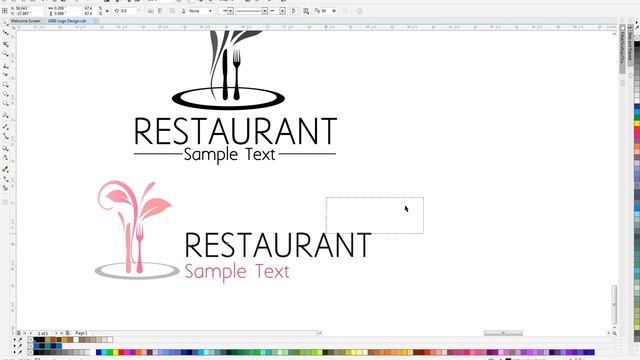Select the Drop Shadow tool

coord(6,148)
